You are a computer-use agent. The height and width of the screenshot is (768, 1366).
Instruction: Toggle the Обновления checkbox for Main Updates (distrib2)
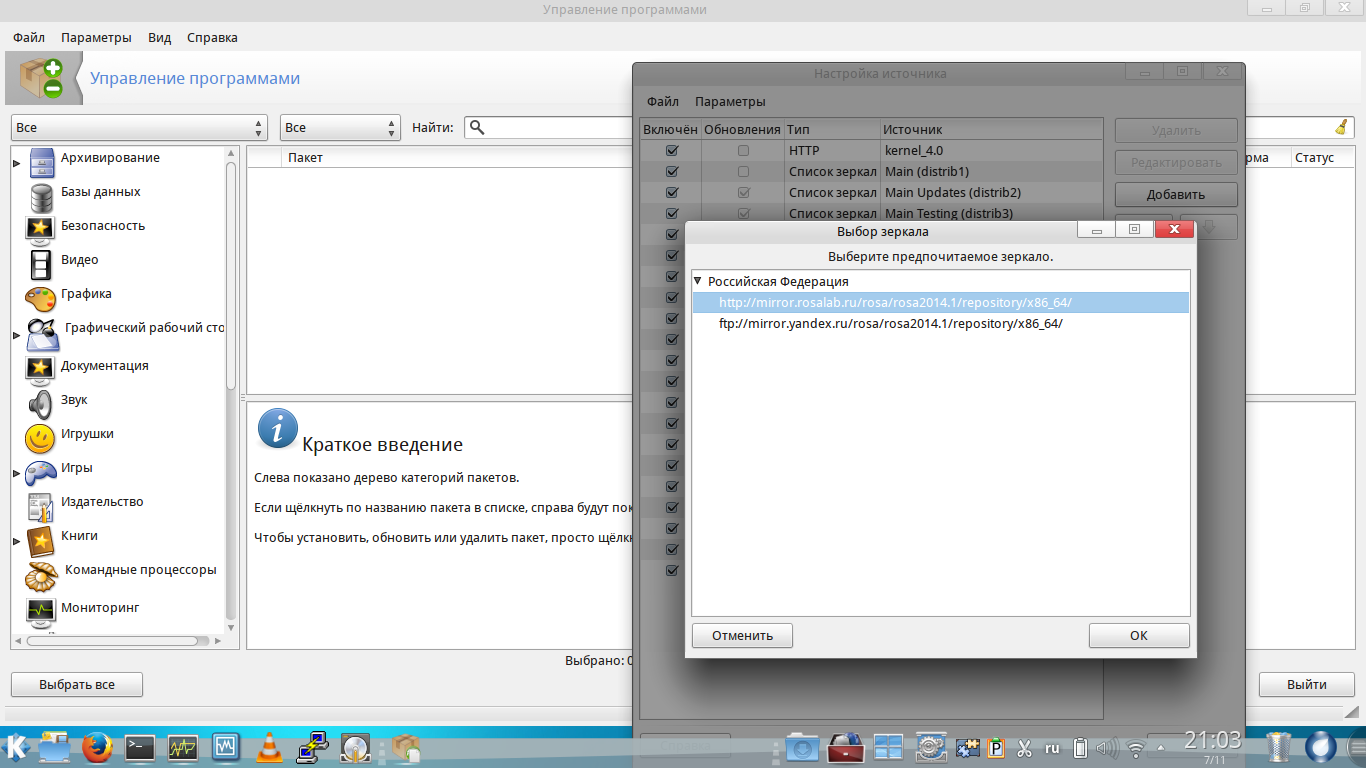tap(743, 192)
